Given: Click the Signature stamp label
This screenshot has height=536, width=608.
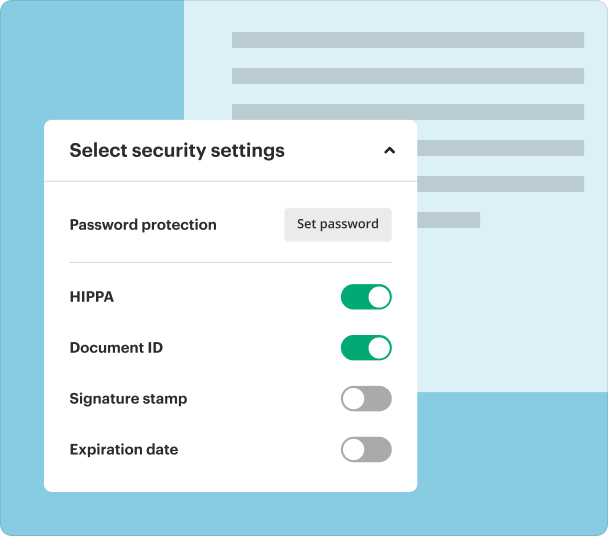Looking at the screenshot, I should point(128,399).
